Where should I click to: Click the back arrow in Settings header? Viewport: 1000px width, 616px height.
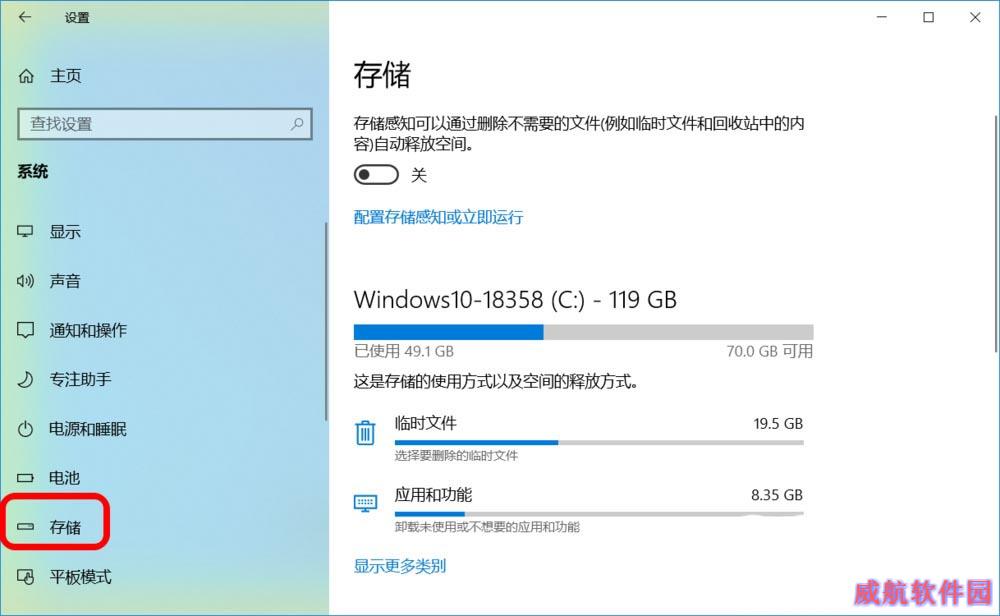pyautogui.click(x=25, y=17)
